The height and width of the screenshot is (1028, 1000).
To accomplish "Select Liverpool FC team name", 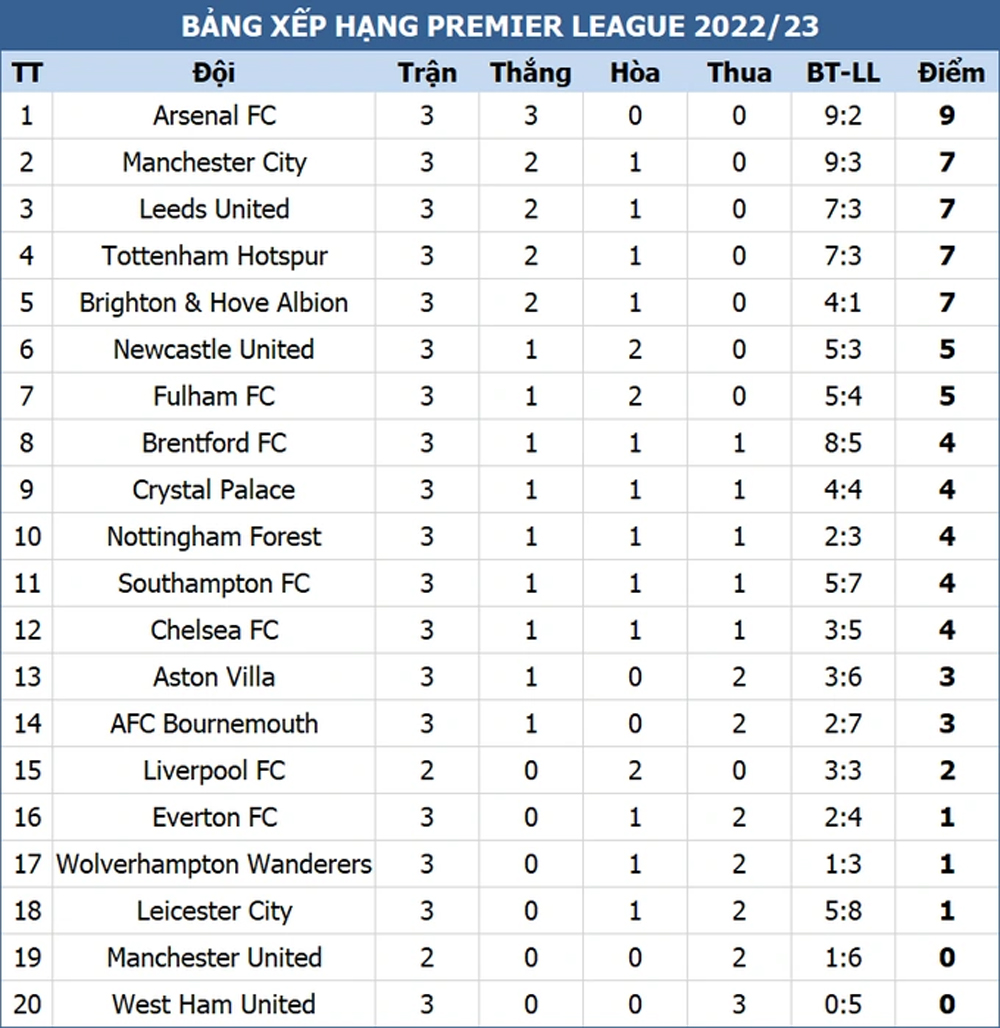I will tap(214, 771).
